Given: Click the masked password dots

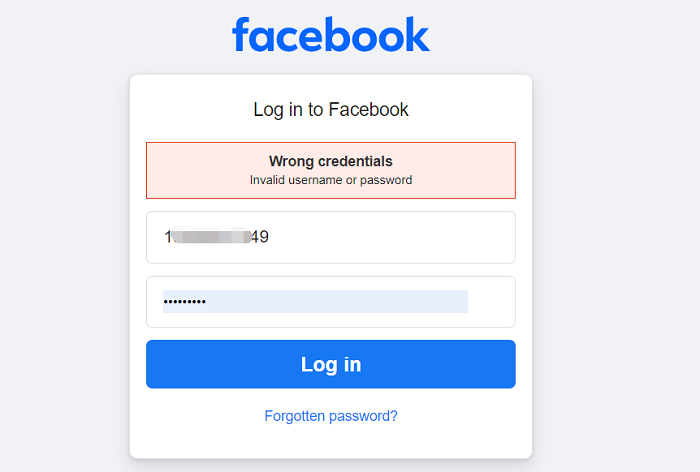Looking at the screenshot, I should coord(184,302).
